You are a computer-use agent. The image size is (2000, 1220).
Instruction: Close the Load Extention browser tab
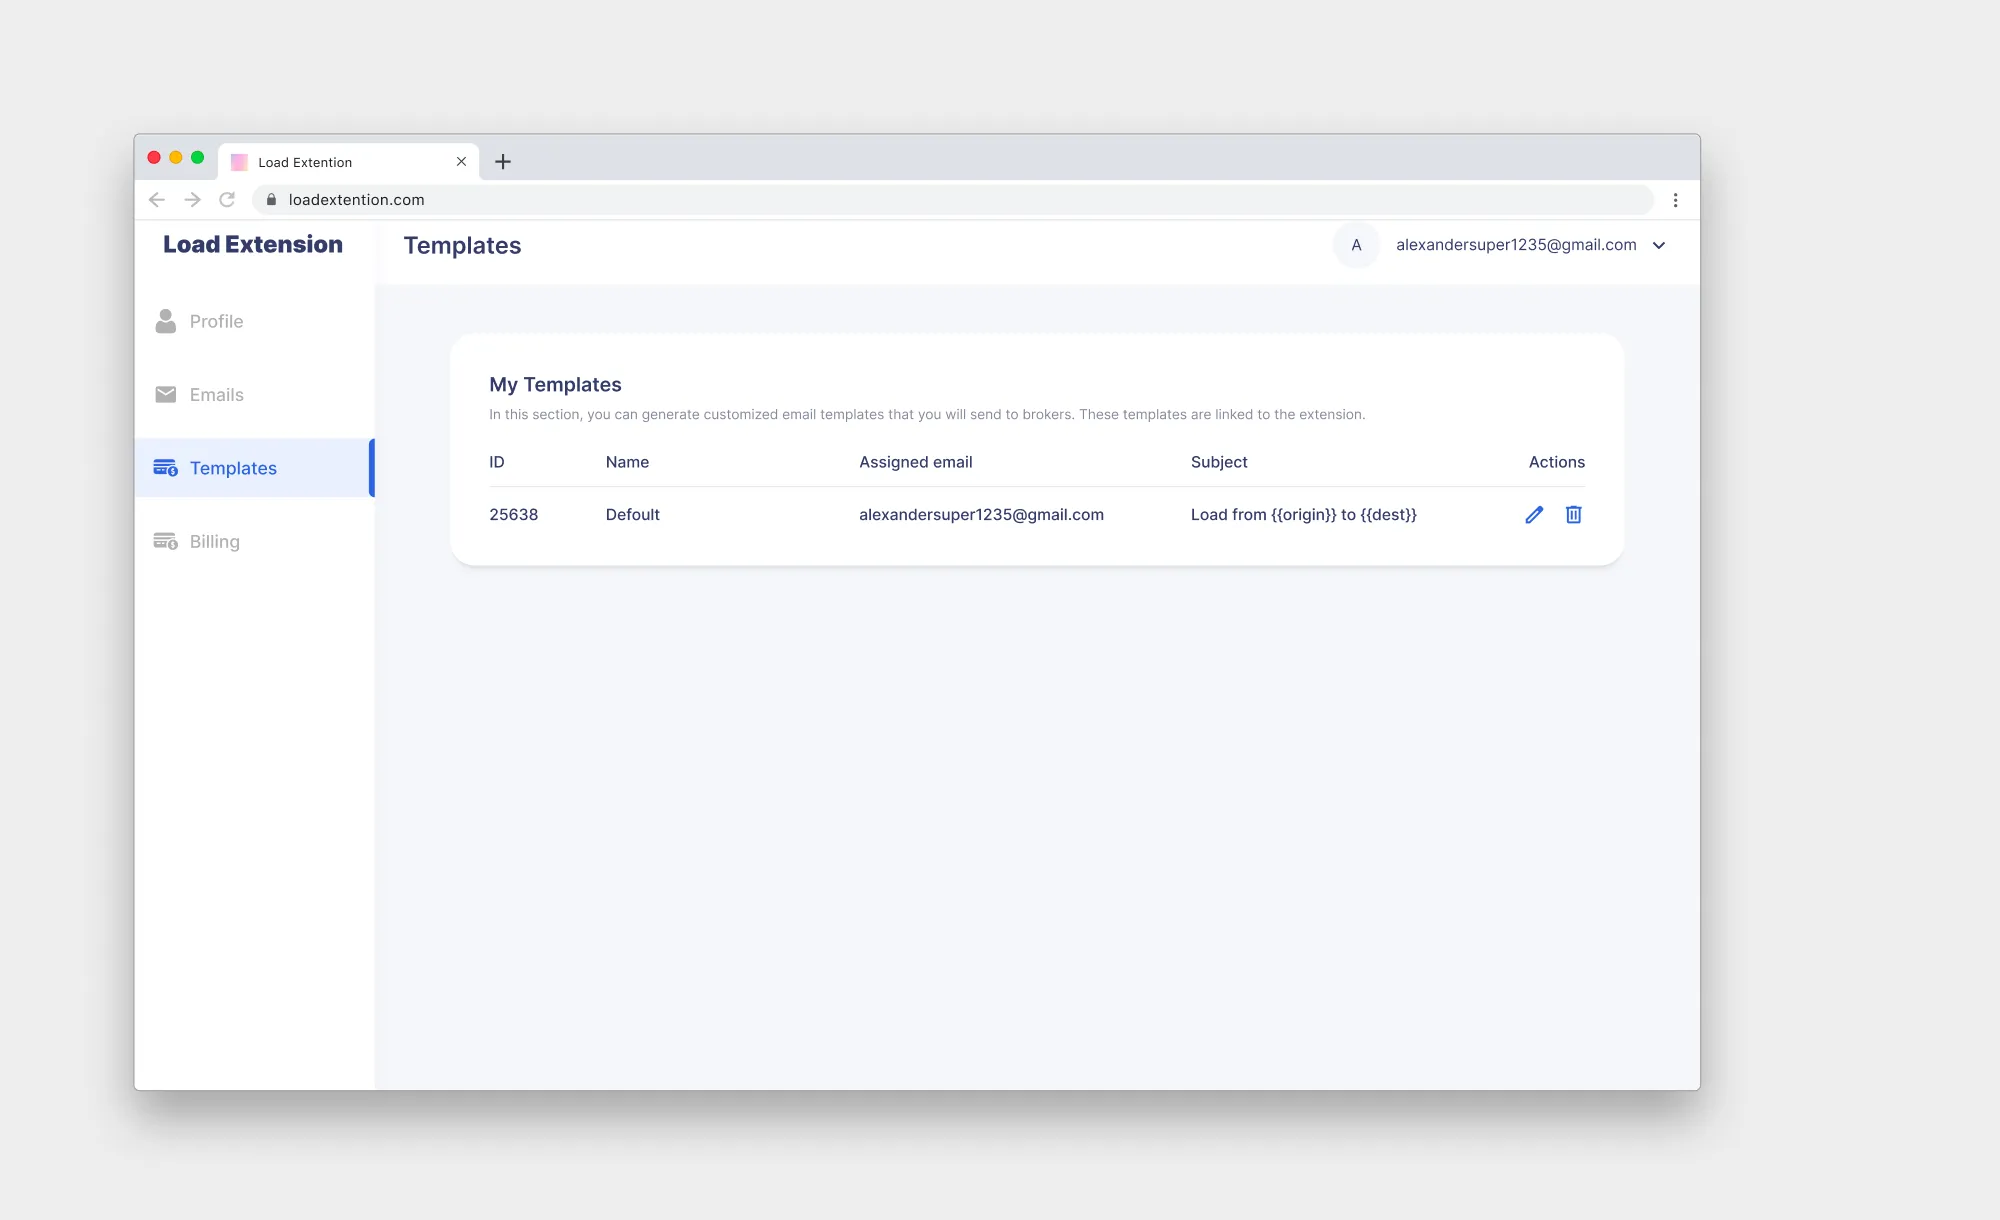[461, 162]
